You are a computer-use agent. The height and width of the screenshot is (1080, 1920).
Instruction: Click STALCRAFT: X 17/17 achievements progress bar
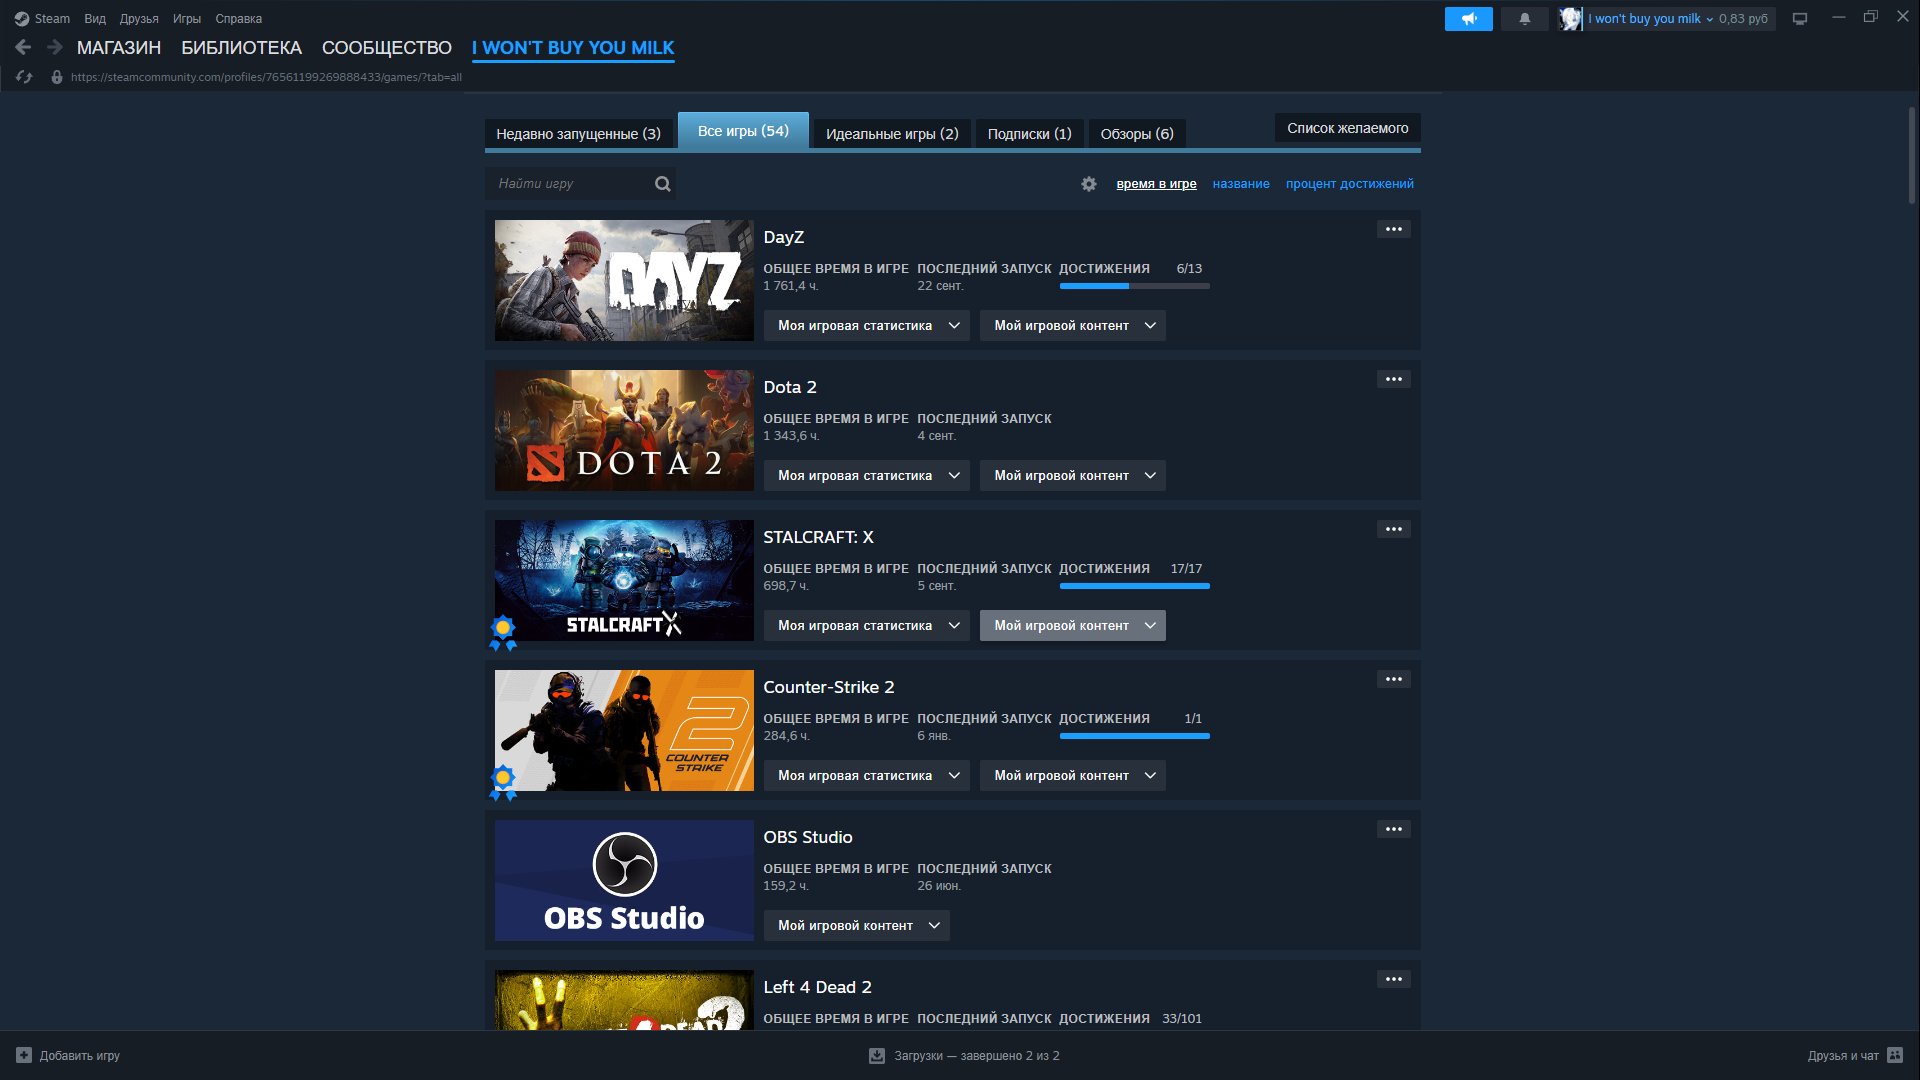[1134, 586]
